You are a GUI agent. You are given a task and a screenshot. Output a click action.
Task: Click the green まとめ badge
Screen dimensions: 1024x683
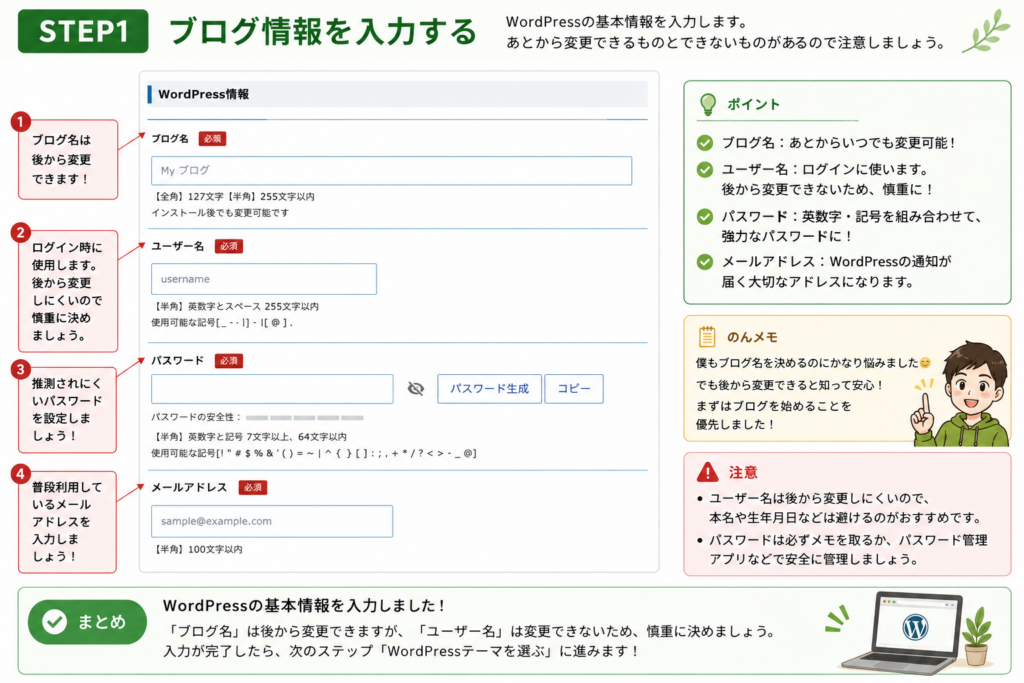(87, 622)
